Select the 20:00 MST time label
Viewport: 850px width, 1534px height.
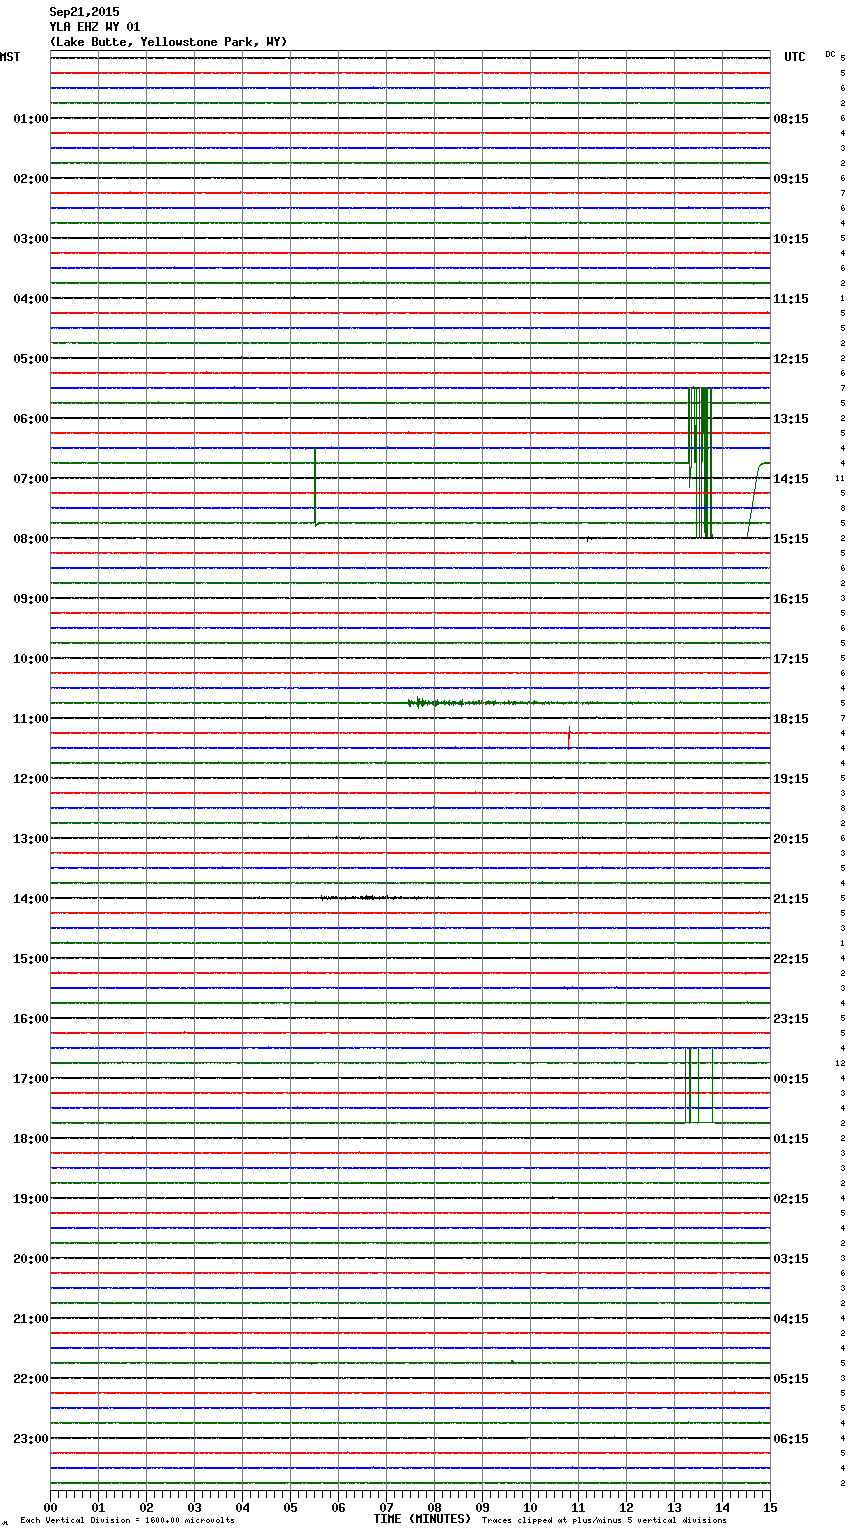pos(31,1259)
